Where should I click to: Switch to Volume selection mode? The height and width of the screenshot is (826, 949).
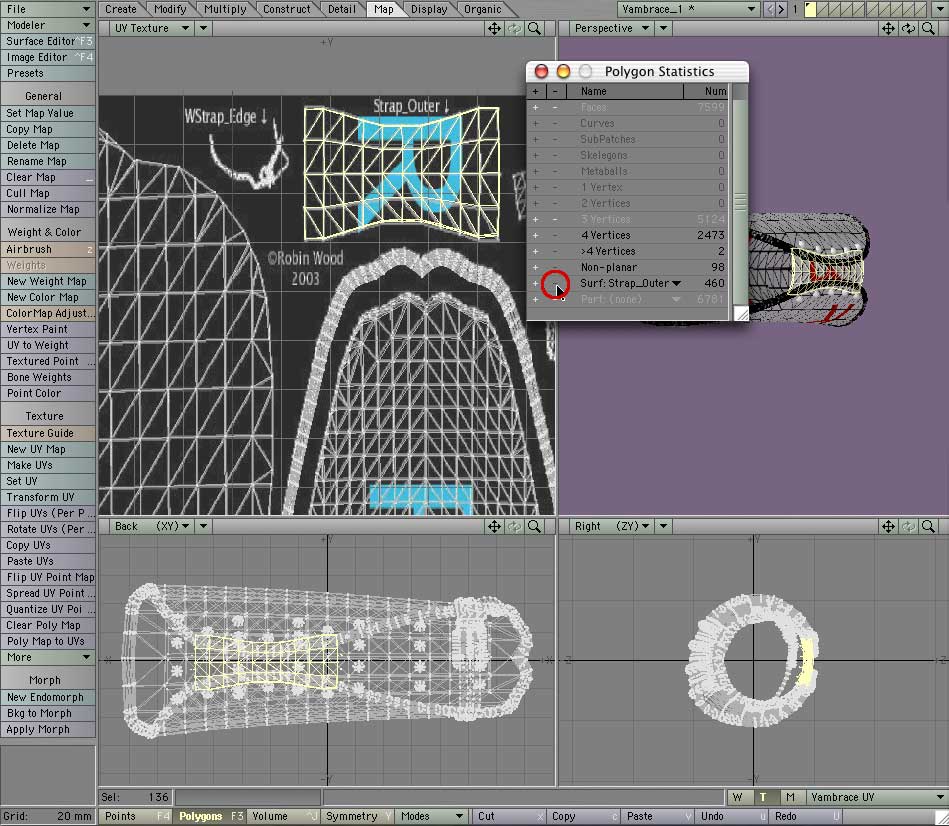pos(283,816)
